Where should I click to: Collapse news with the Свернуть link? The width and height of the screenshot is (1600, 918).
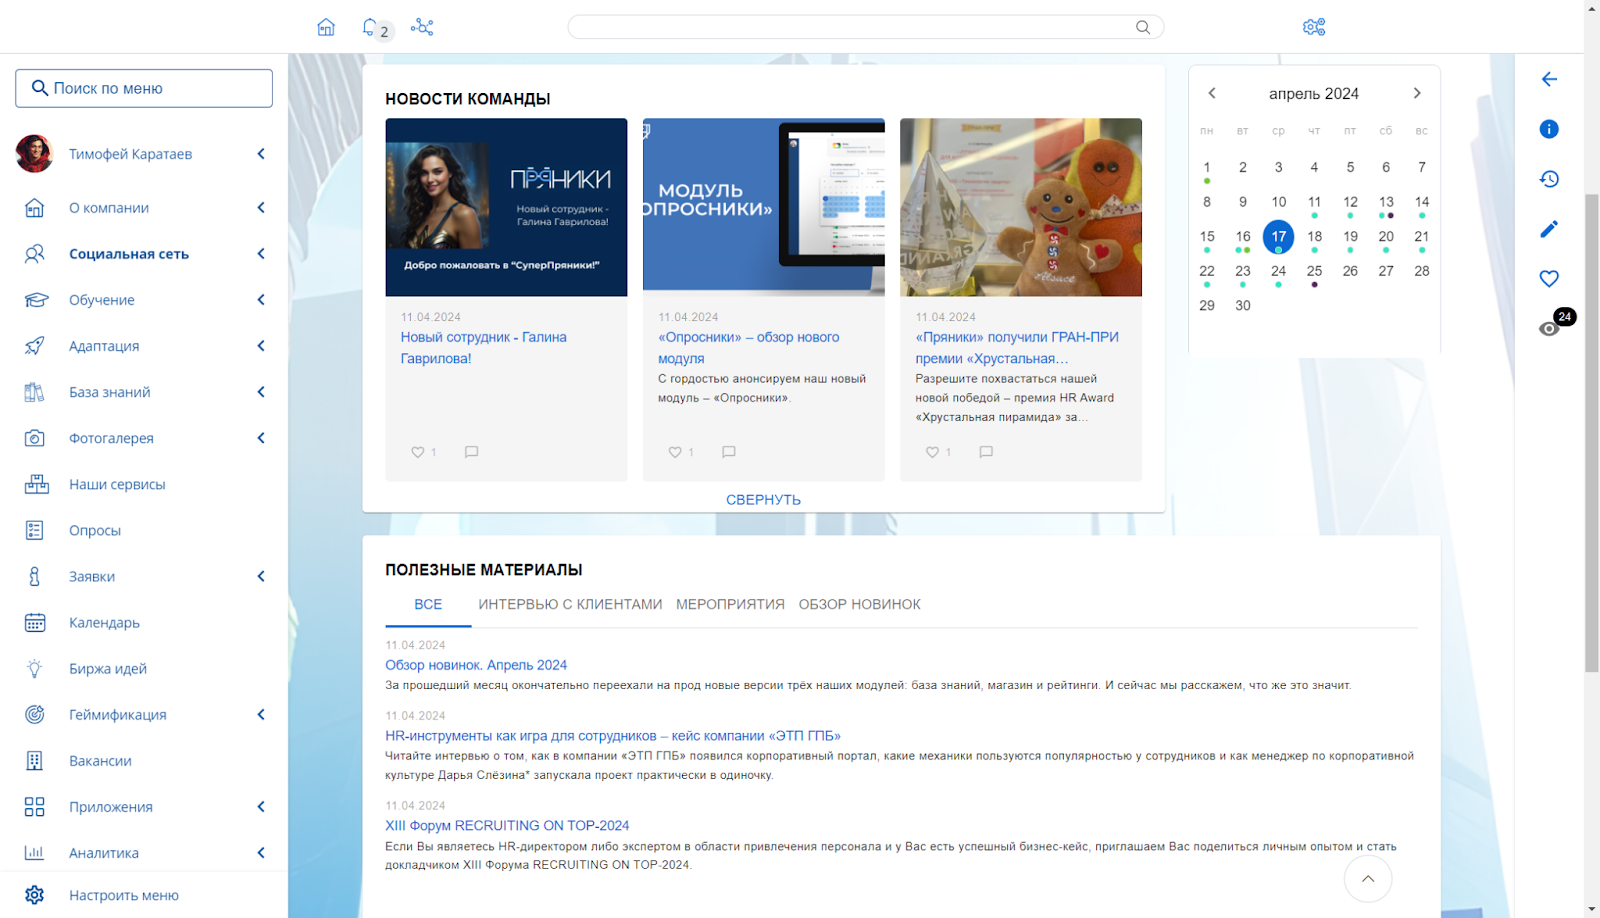click(763, 500)
